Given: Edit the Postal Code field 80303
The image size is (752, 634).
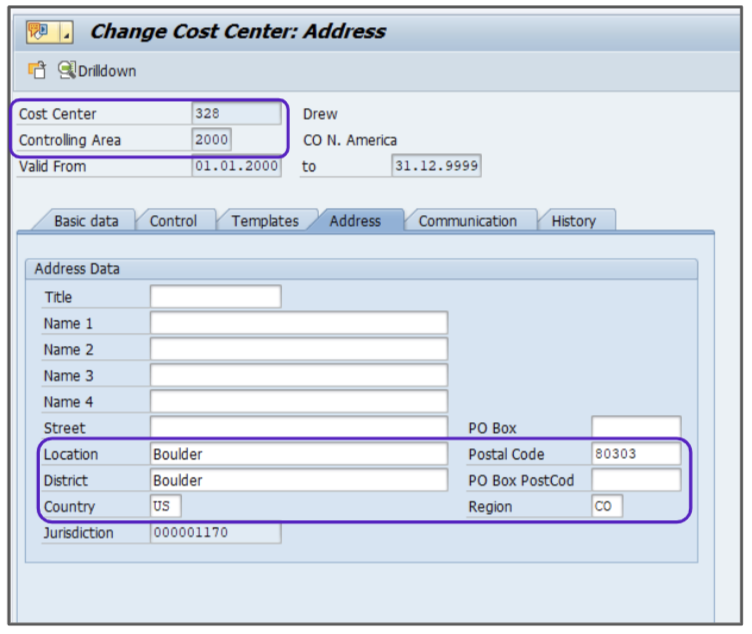Looking at the screenshot, I should [635, 454].
